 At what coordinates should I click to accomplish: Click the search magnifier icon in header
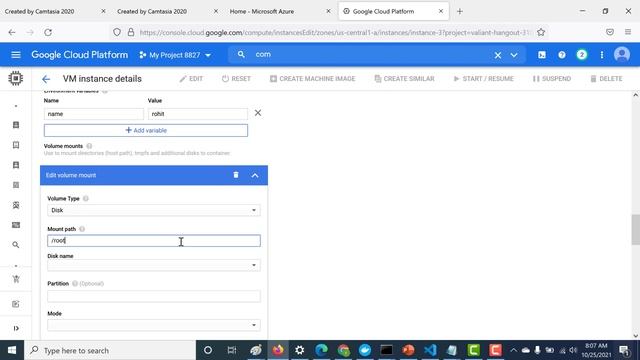point(241,54)
